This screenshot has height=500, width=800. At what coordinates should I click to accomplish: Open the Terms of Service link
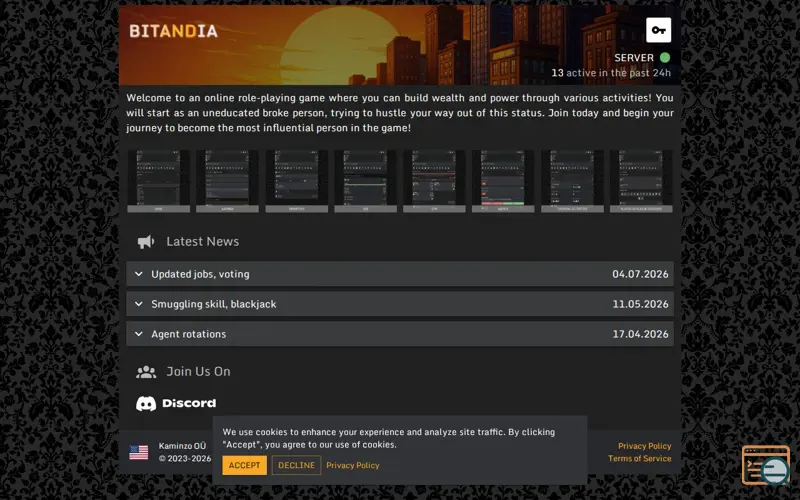point(639,459)
